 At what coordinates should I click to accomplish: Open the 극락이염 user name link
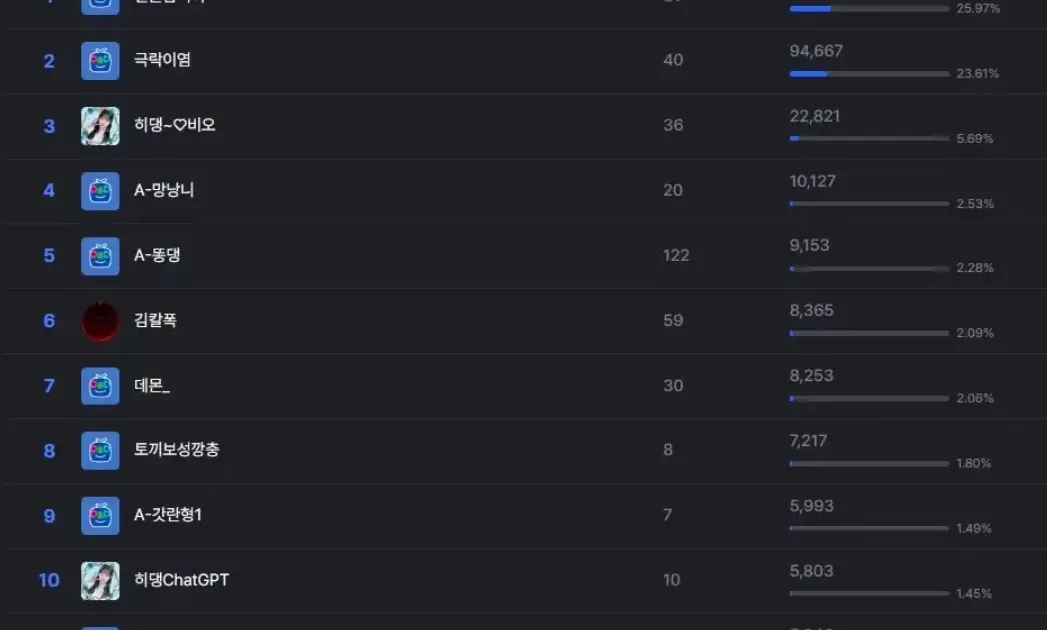tap(162, 60)
